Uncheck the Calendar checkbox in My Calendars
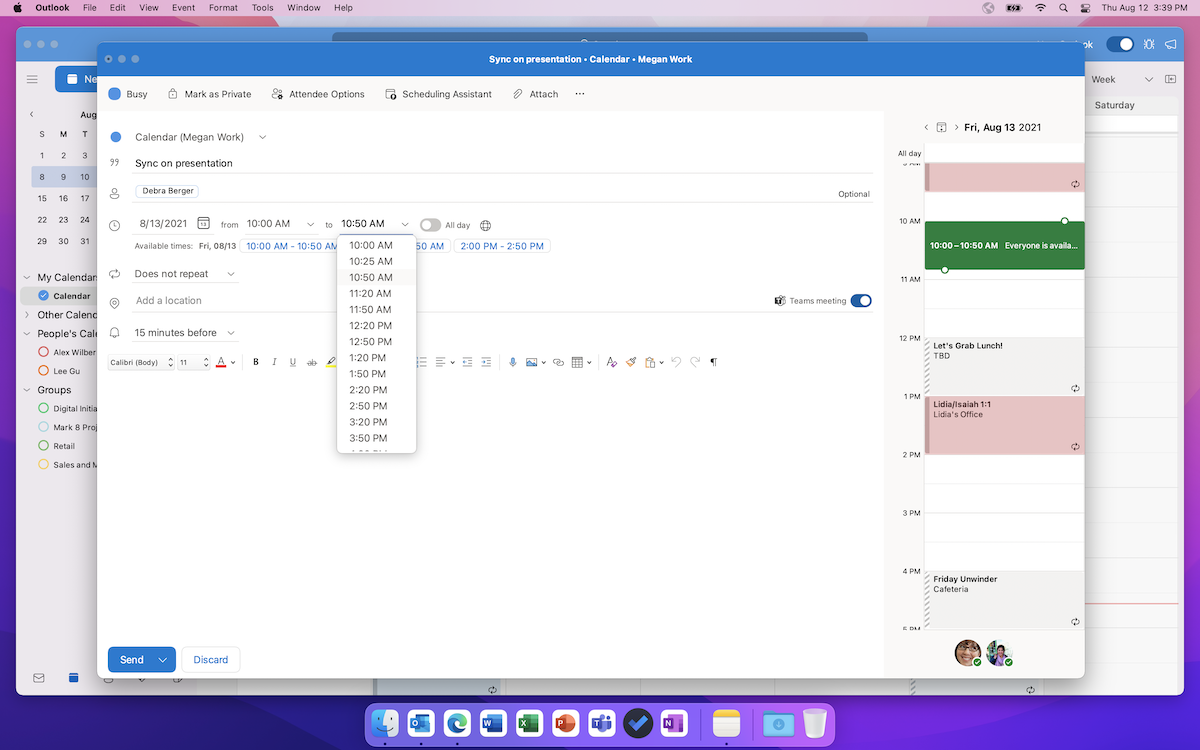 [x=43, y=296]
